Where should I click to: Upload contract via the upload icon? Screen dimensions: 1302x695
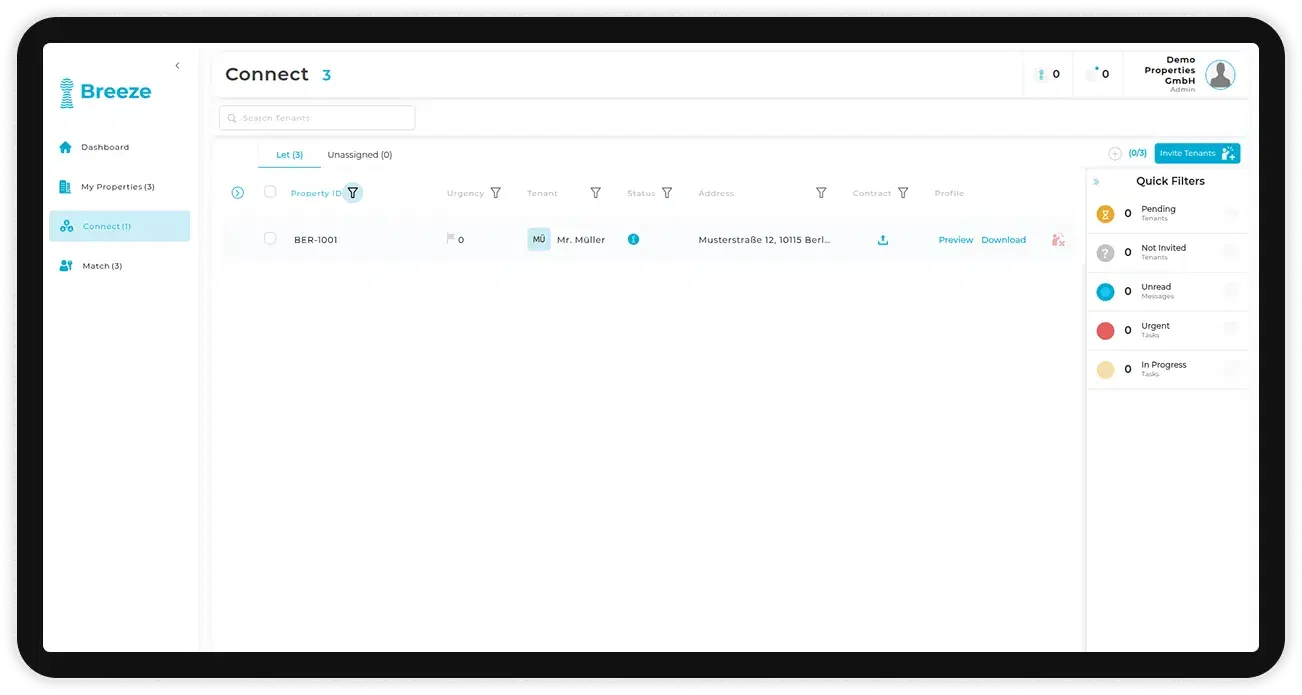click(883, 240)
